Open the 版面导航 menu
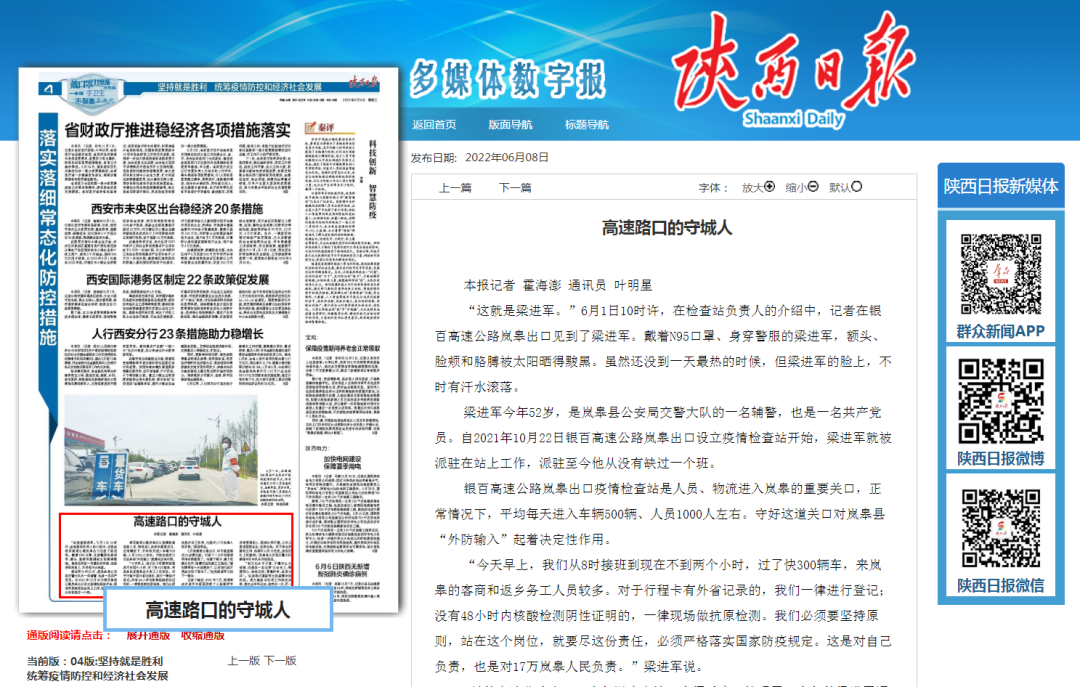The height and width of the screenshot is (687, 1080). click(510, 125)
